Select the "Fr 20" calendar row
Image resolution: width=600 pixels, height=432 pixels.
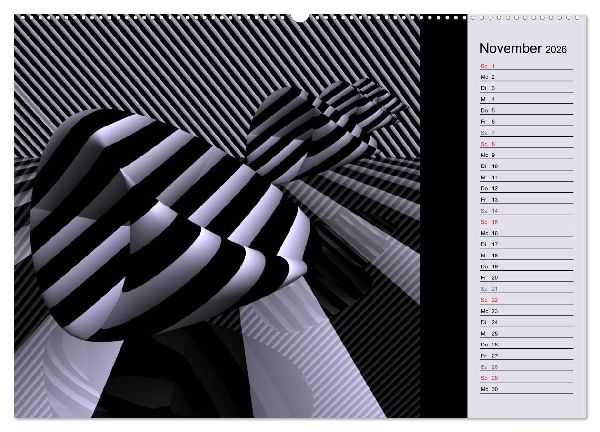click(x=527, y=277)
